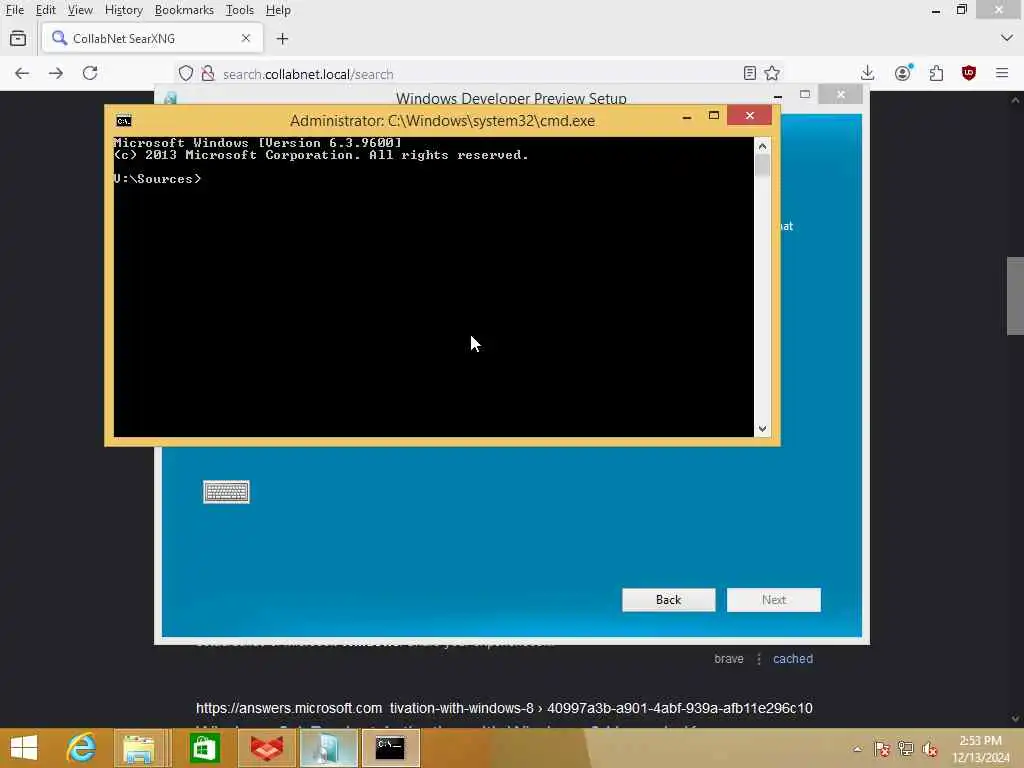Open the Windows Start button
This screenshot has width=1024, height=768.
point(24,748)
